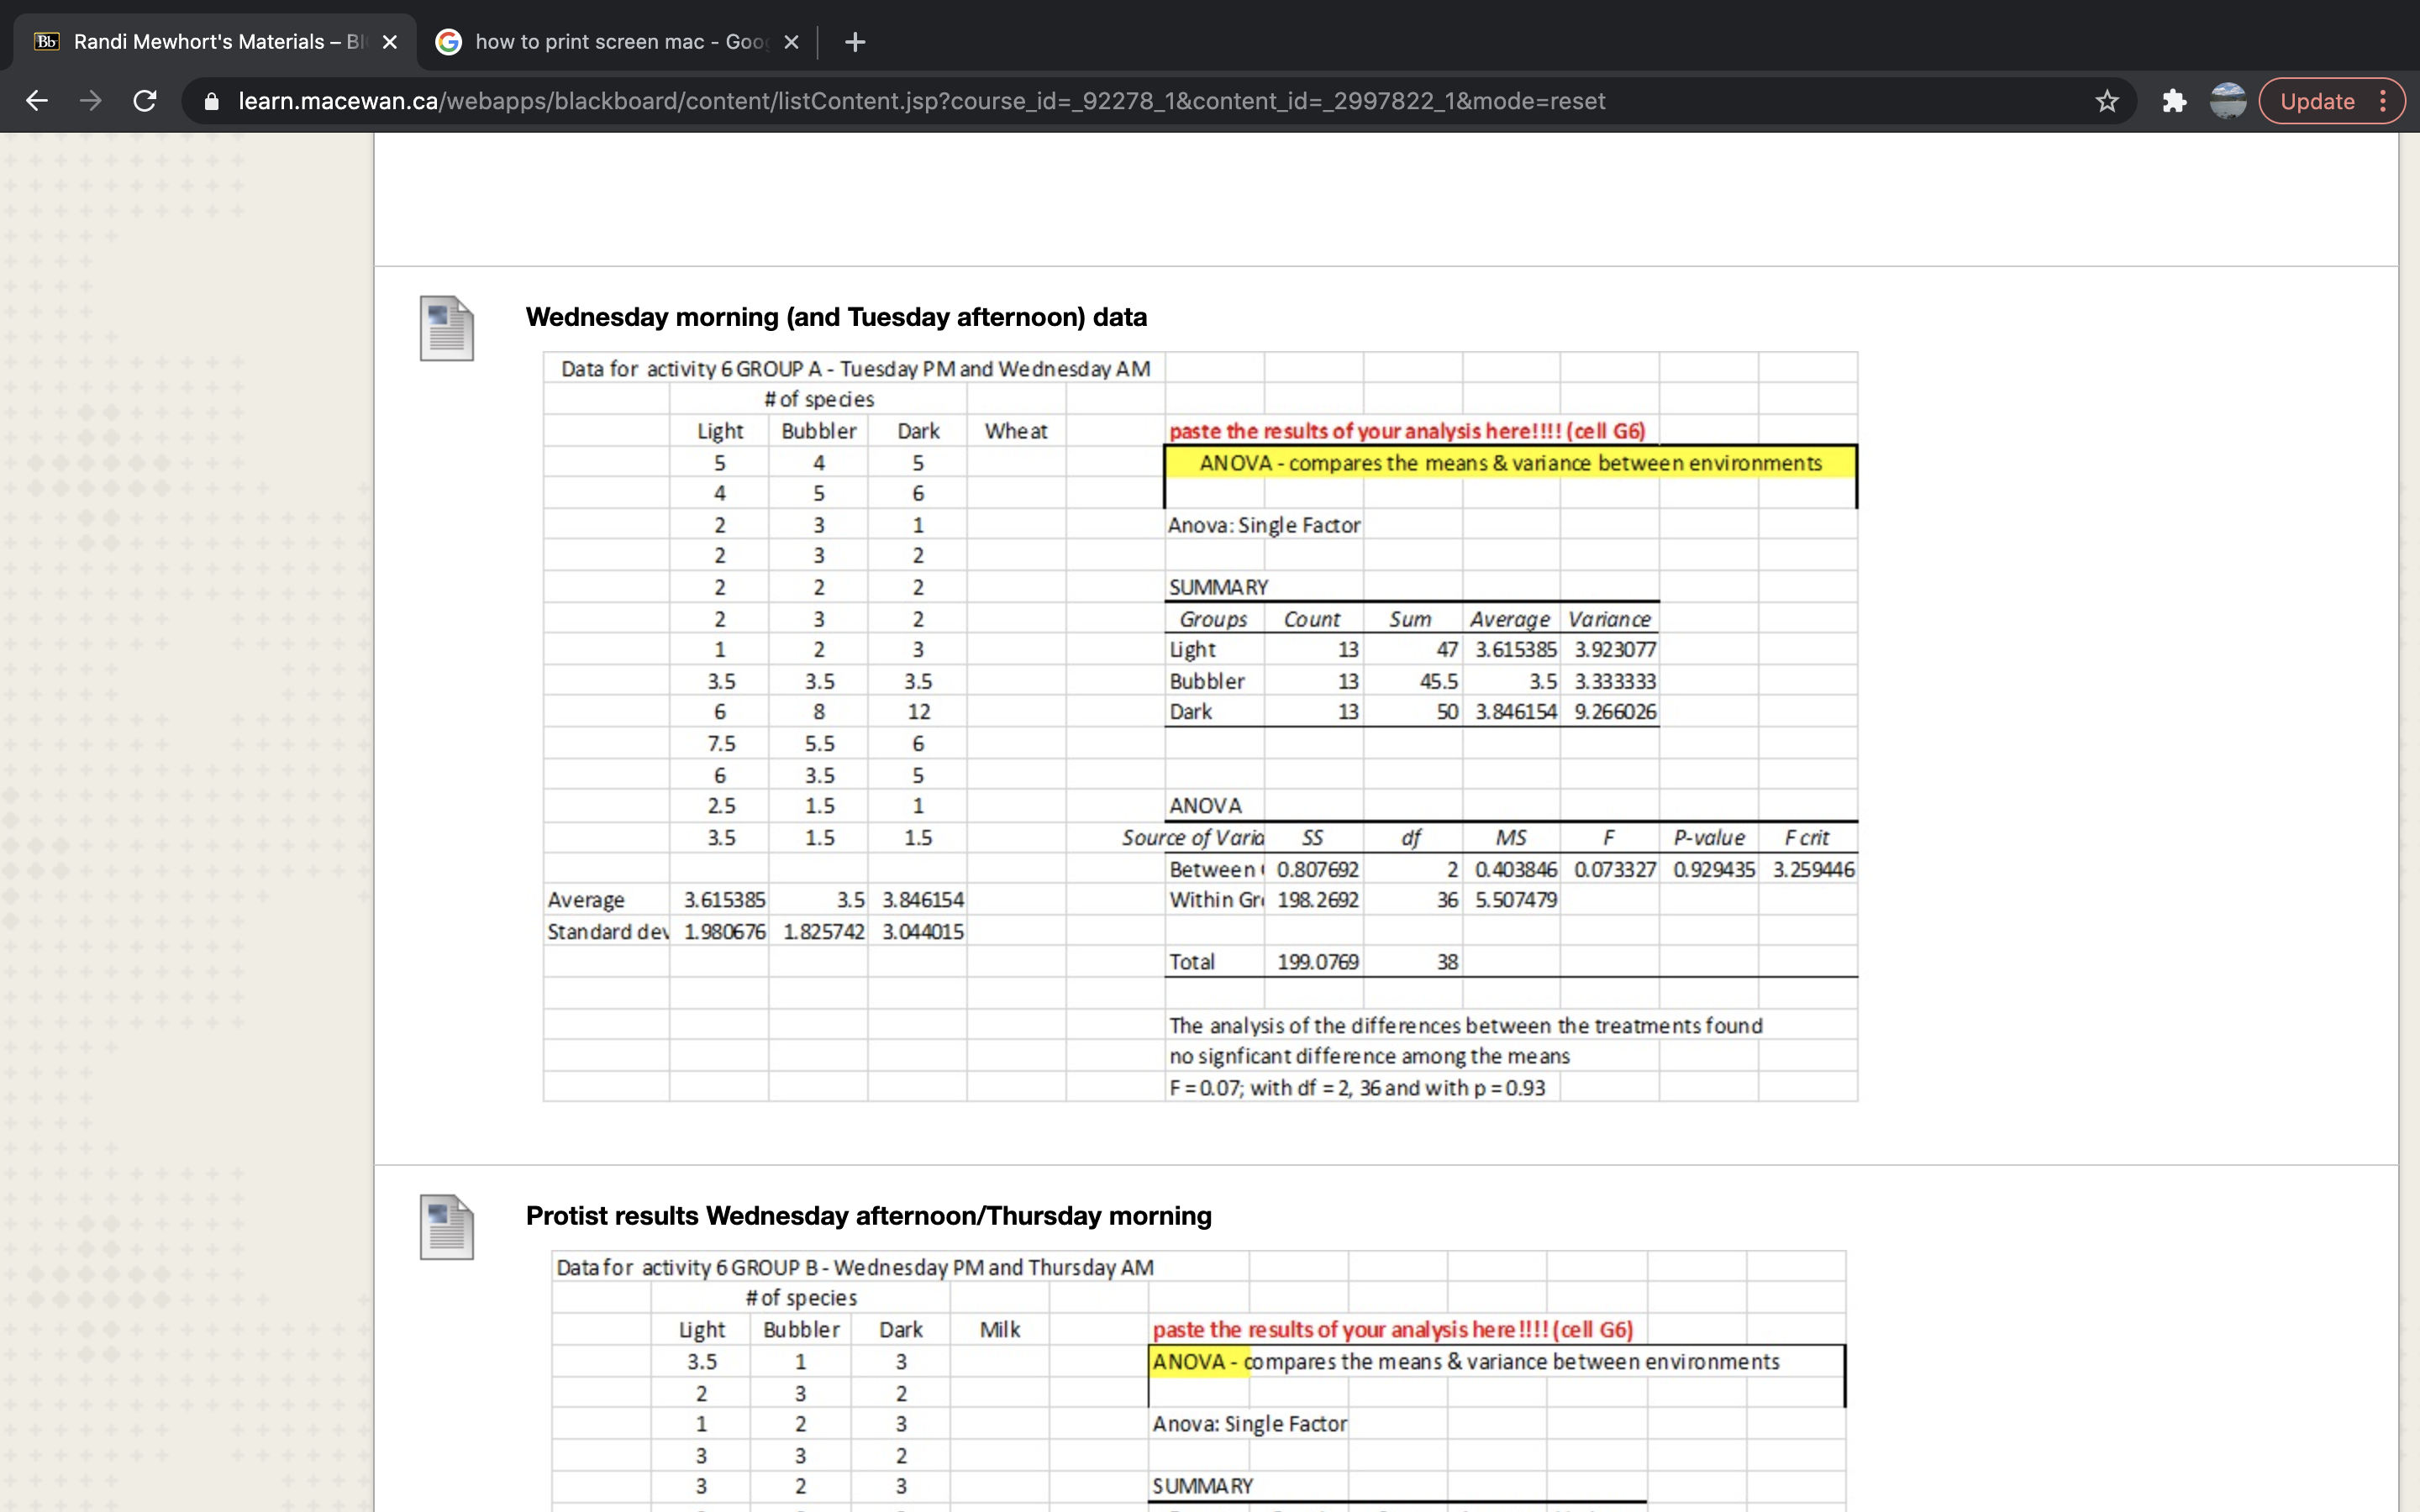2420x1512 pixels.
Task: Close the Randi Mewhort's Materials tab
Action: [390, 42]
